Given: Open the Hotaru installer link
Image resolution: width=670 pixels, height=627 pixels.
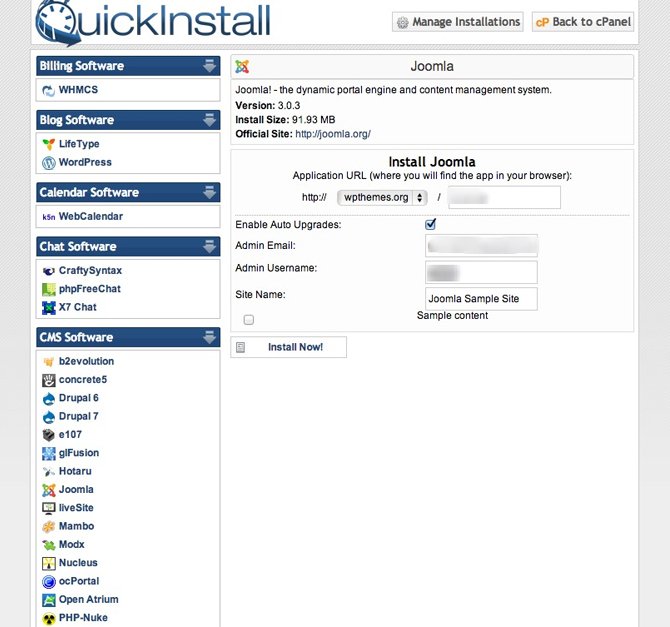Looking at the screenshot, I should point(75,471).
